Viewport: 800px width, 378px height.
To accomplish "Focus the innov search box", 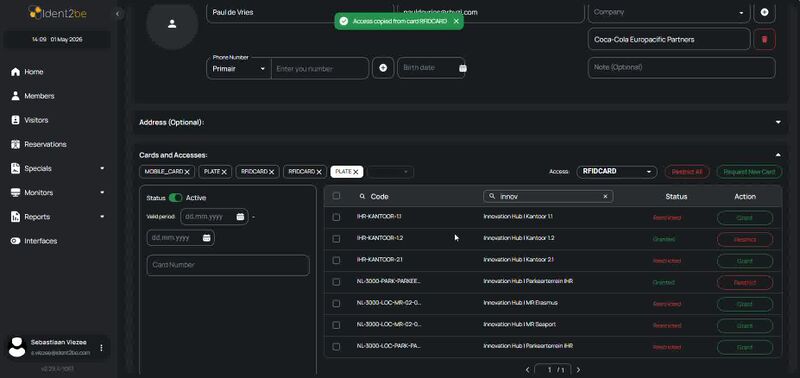I will click(x=548, y=196).
